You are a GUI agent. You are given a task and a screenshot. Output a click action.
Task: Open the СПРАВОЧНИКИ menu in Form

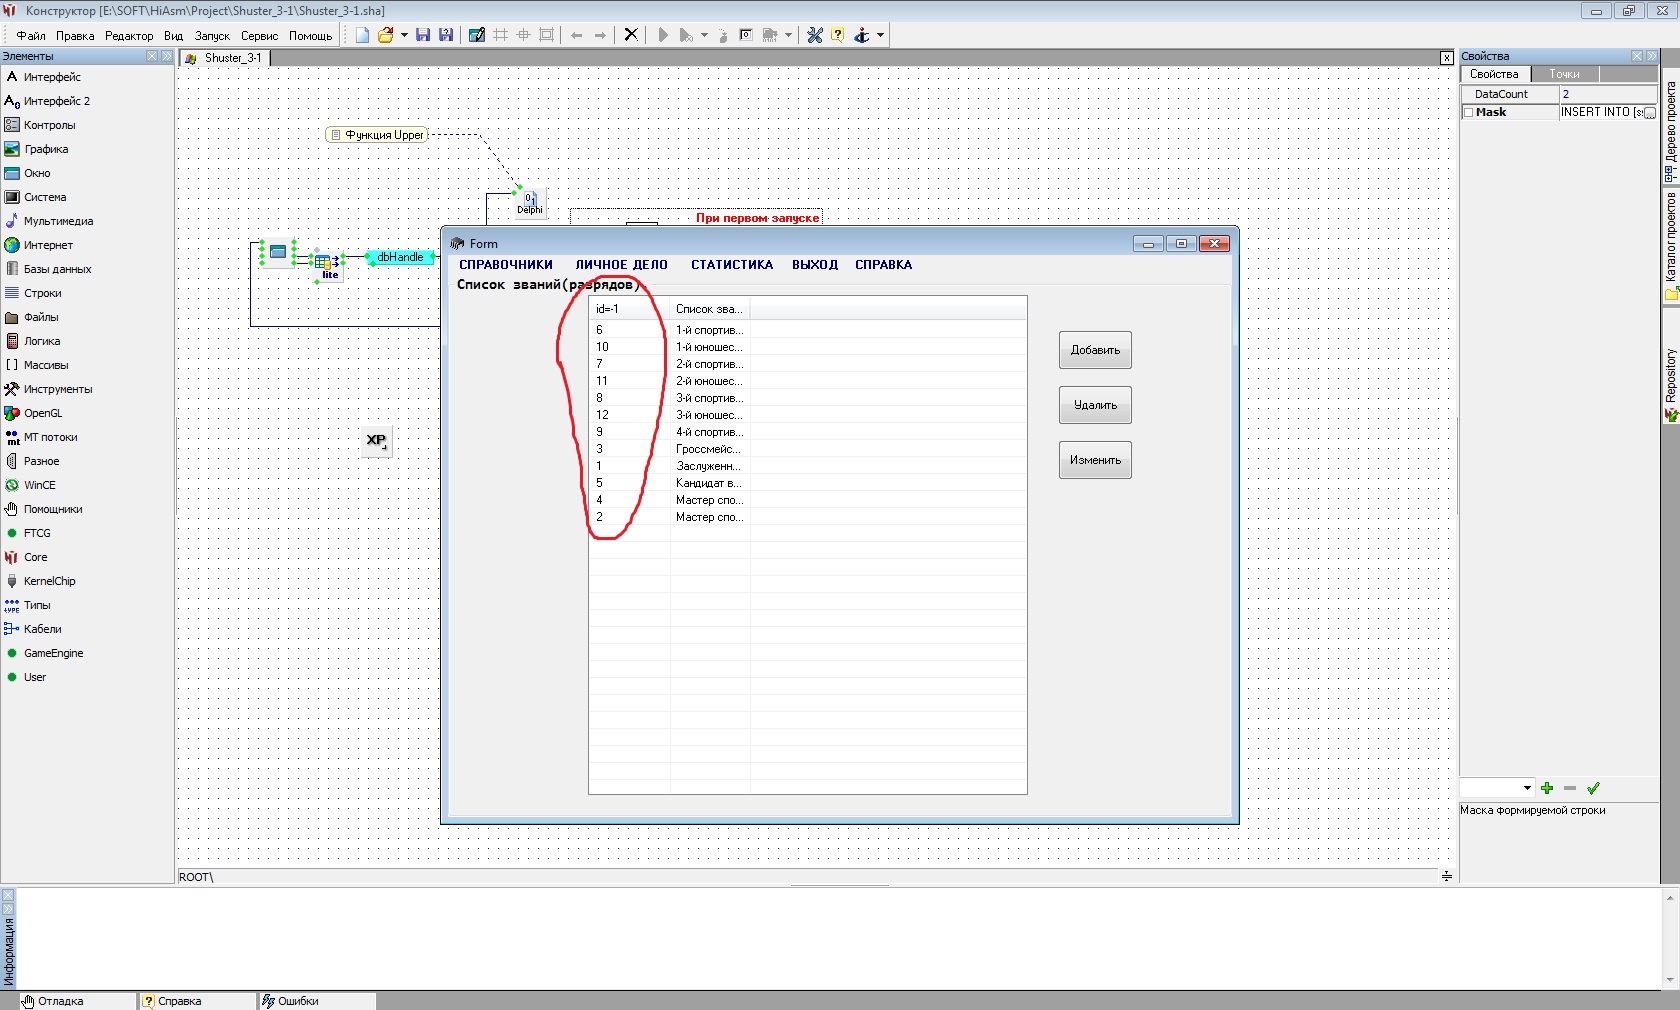[x=505, y=265]
